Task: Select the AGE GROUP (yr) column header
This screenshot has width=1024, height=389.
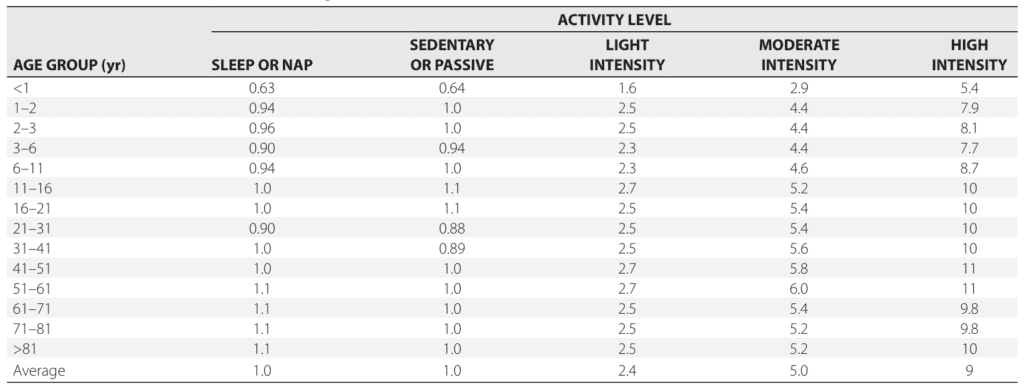Action: tap(70, 65)
